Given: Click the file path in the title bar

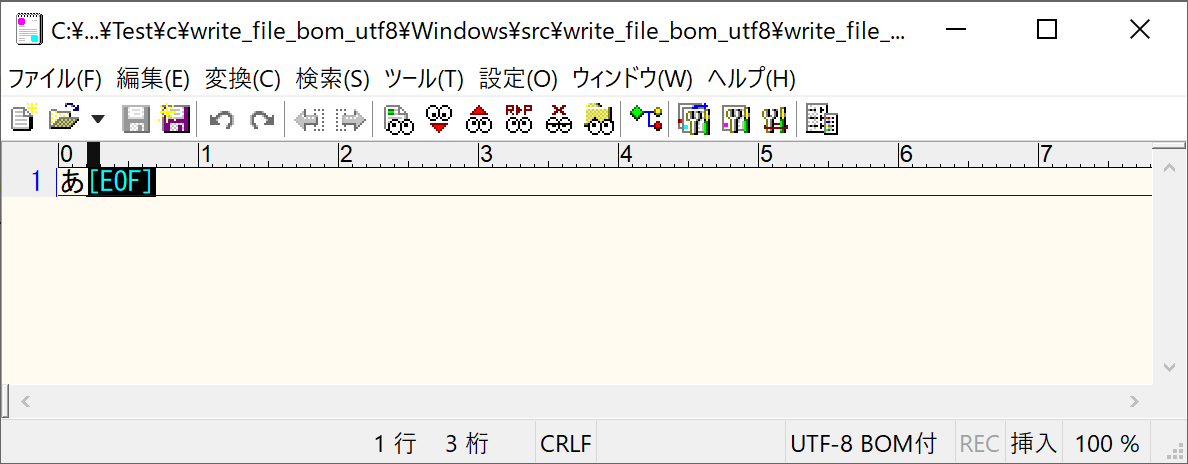Looking at the screenshot, I should tap(478, 31).
